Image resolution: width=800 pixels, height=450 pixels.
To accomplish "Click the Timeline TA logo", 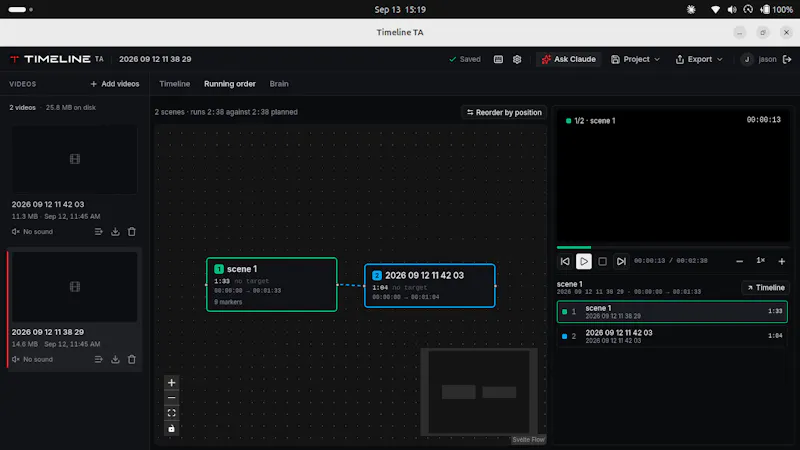I will [x=57, y=59].
